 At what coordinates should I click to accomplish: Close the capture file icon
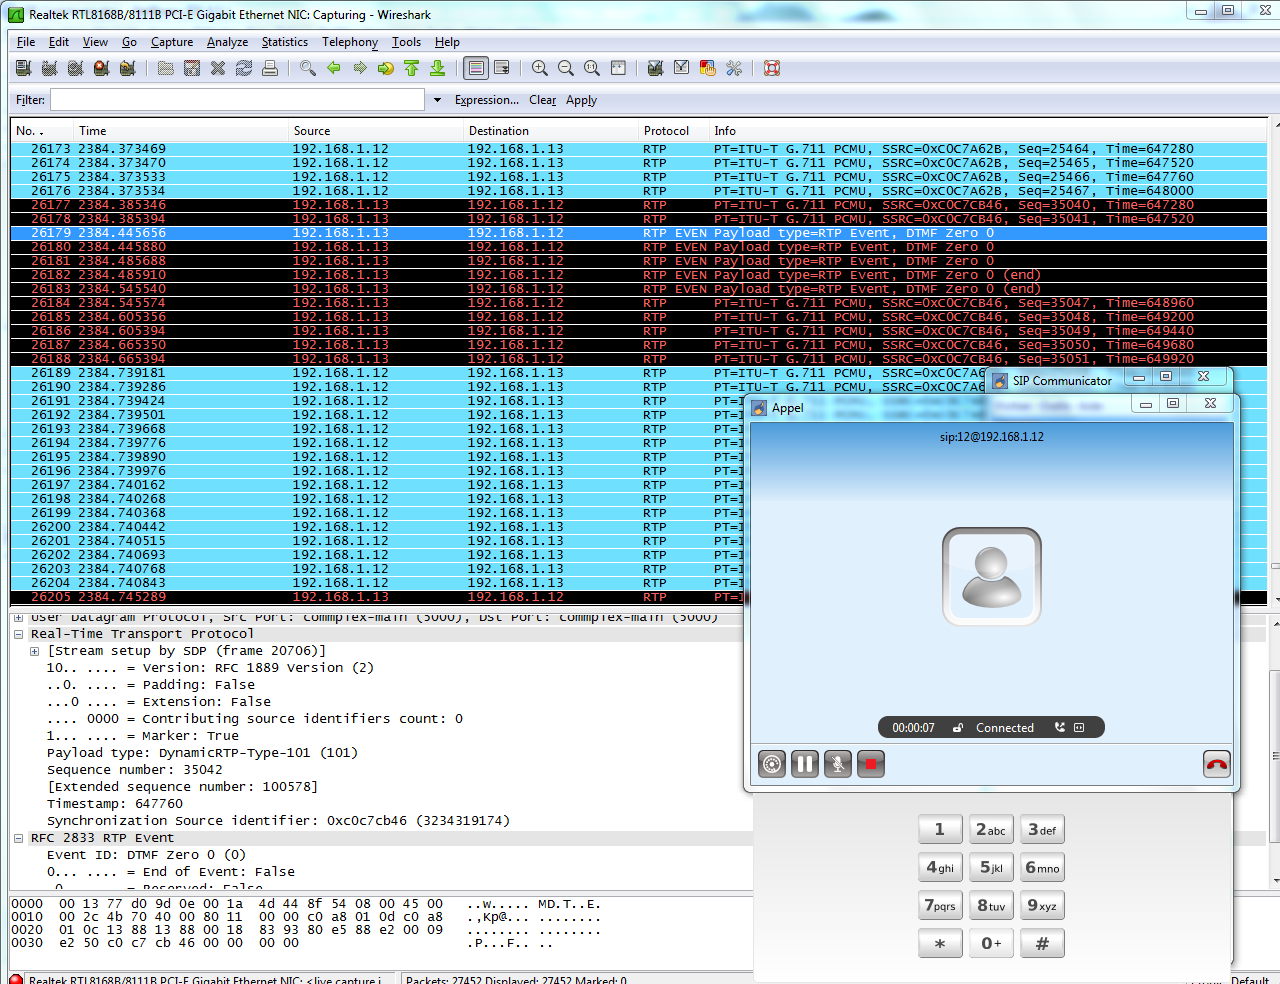tap(218, 68)
